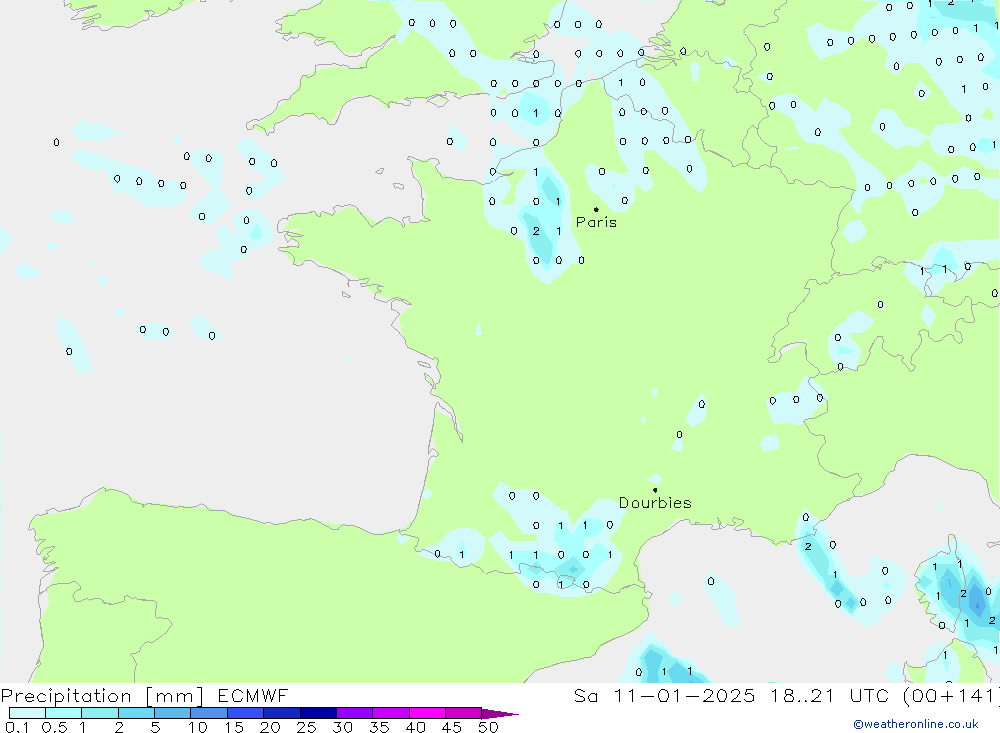Open the weatheronline.co.uk copyright link

pyautogui.click(x=915, y=724)
